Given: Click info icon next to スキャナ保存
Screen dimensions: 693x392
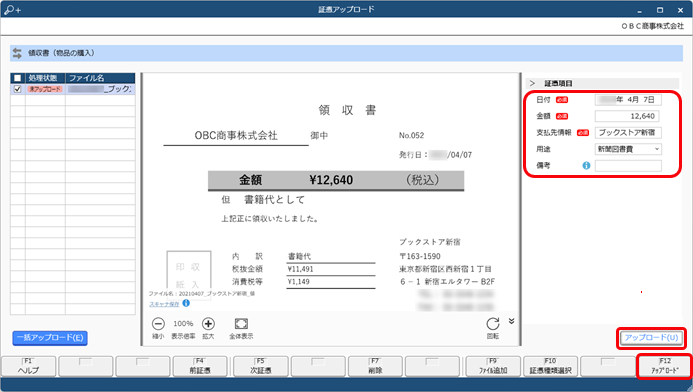Looking at the screenshot, I should pyautogui.click(x=186, y=303).
